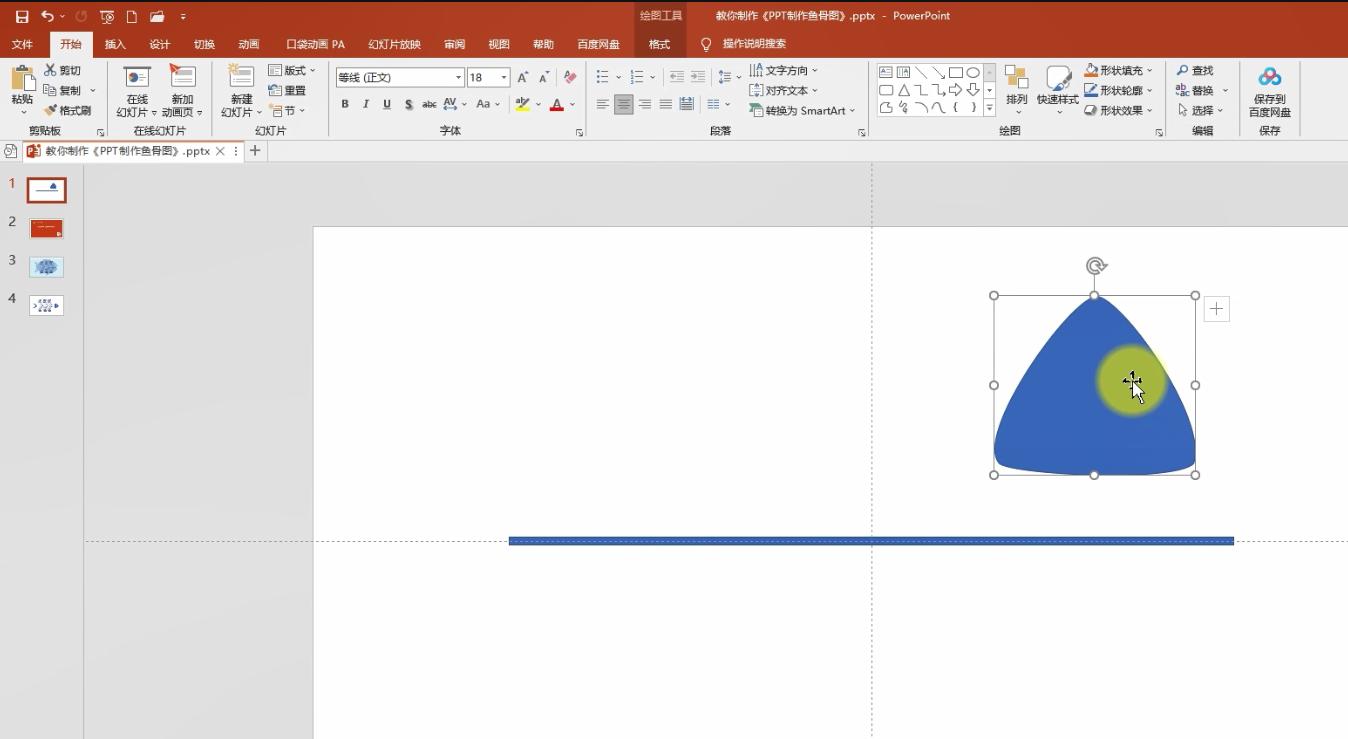Screen dimensions: 1348x739
Task: Click the Format Painter (格式刷) icon
Action: (51, 110)
